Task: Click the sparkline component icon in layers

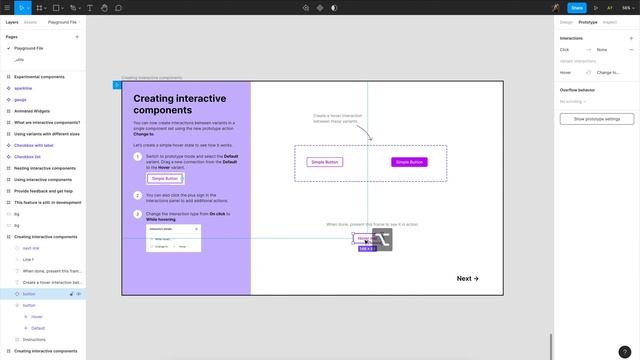Action: tap(8, 88)
